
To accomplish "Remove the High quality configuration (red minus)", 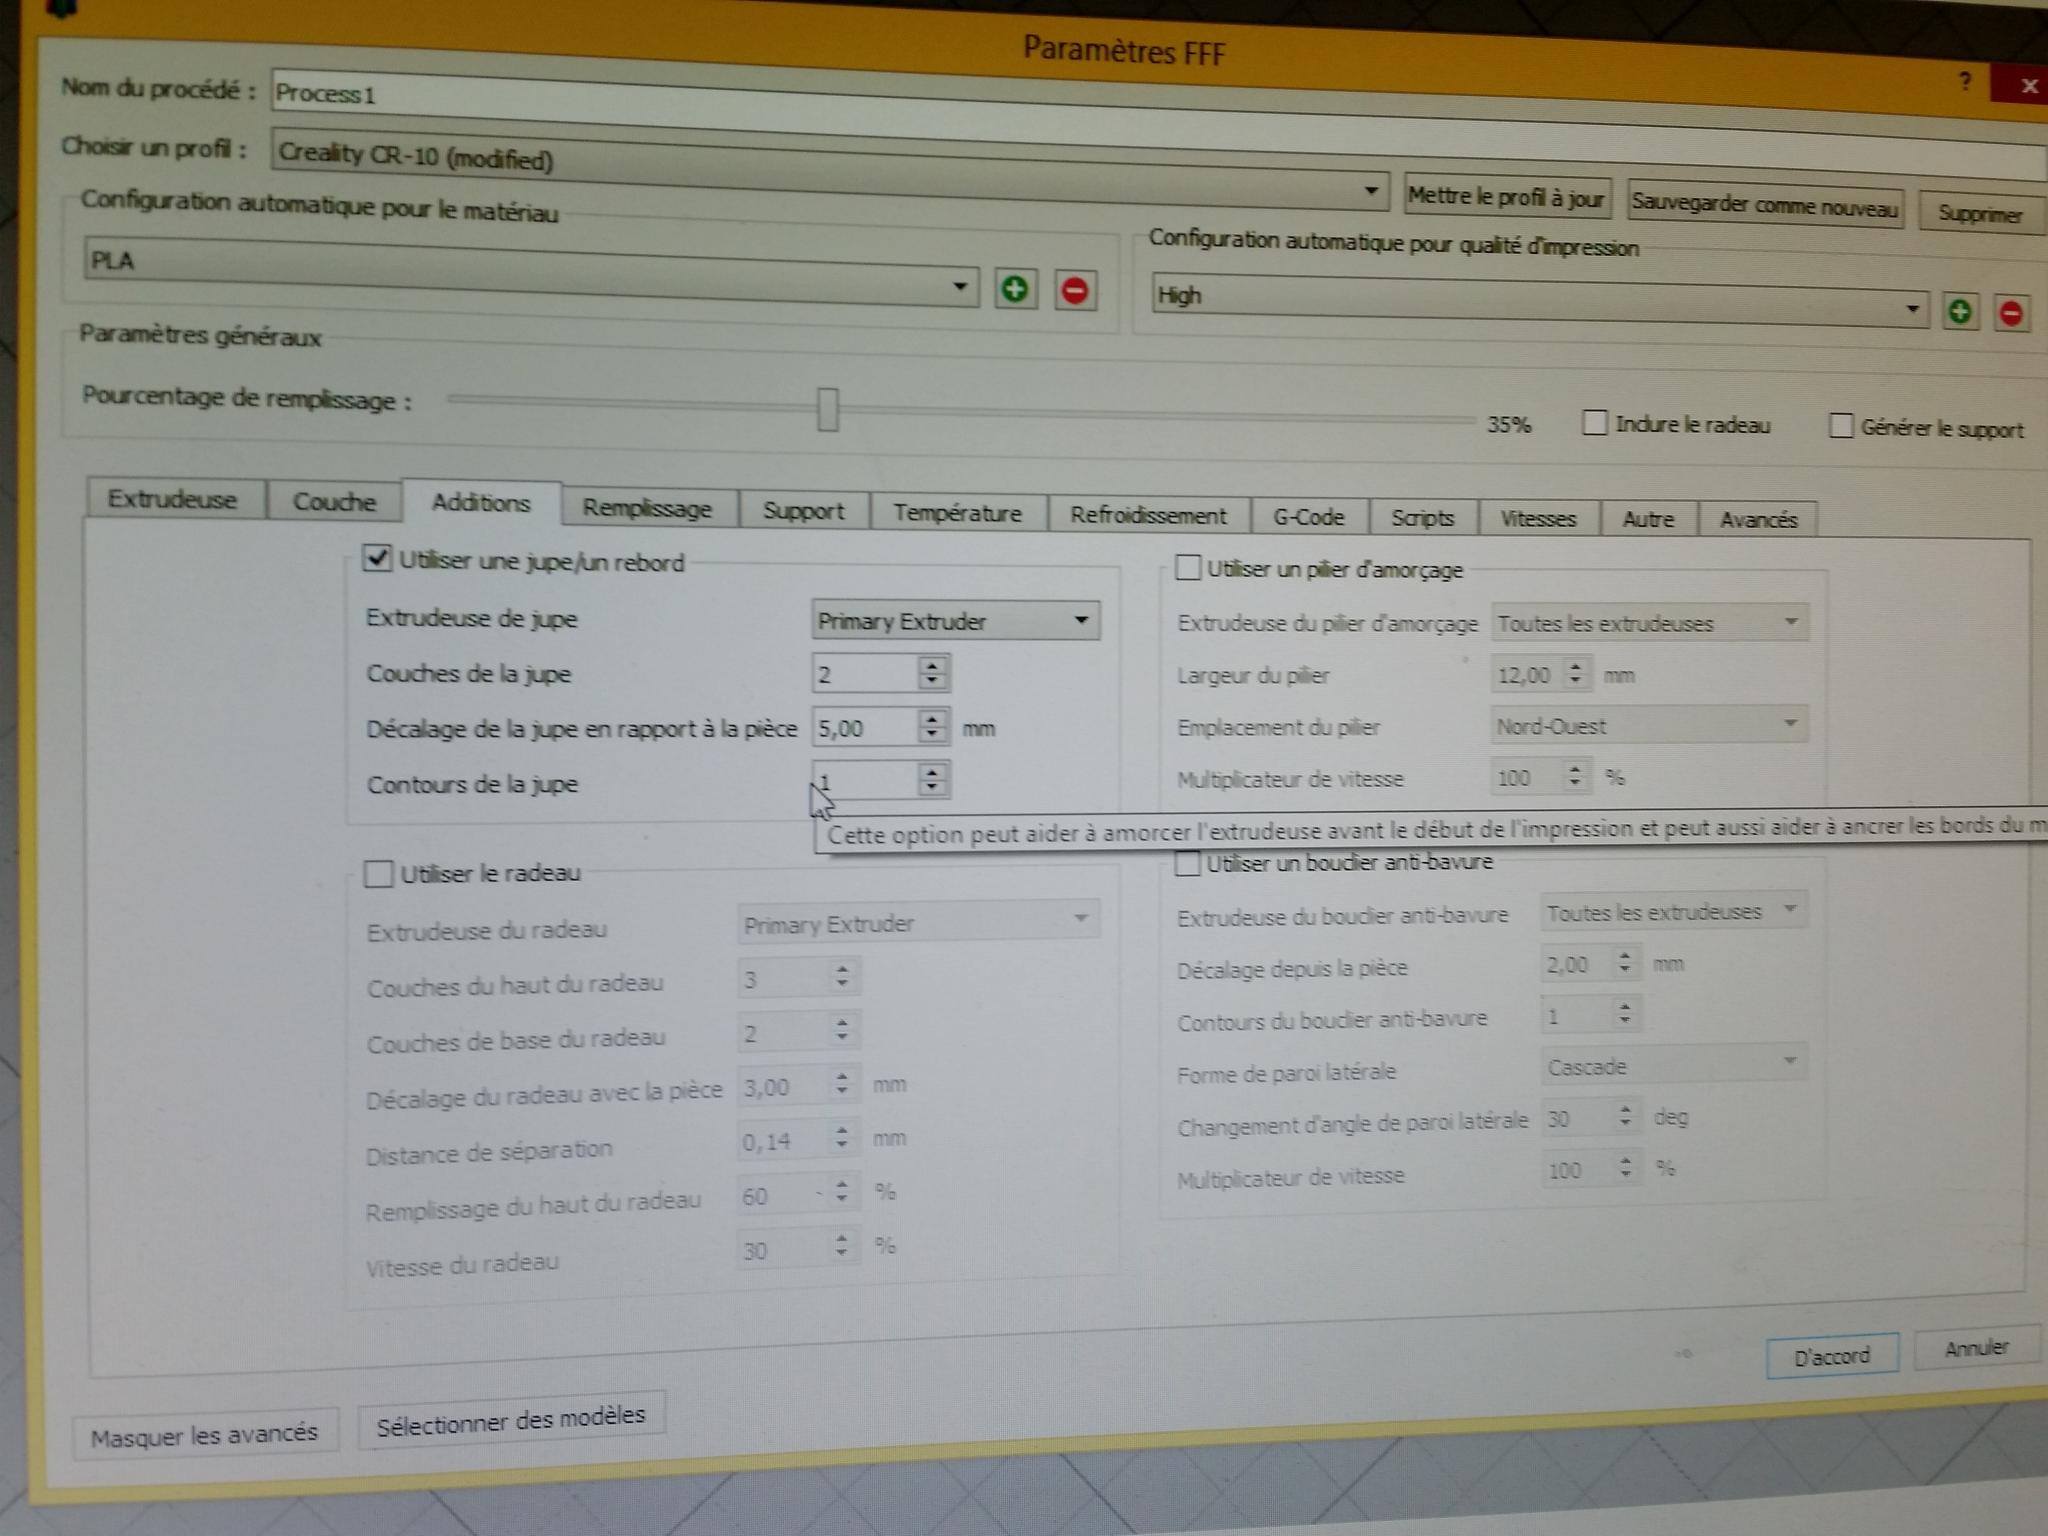I will [x=2011, y=314].
